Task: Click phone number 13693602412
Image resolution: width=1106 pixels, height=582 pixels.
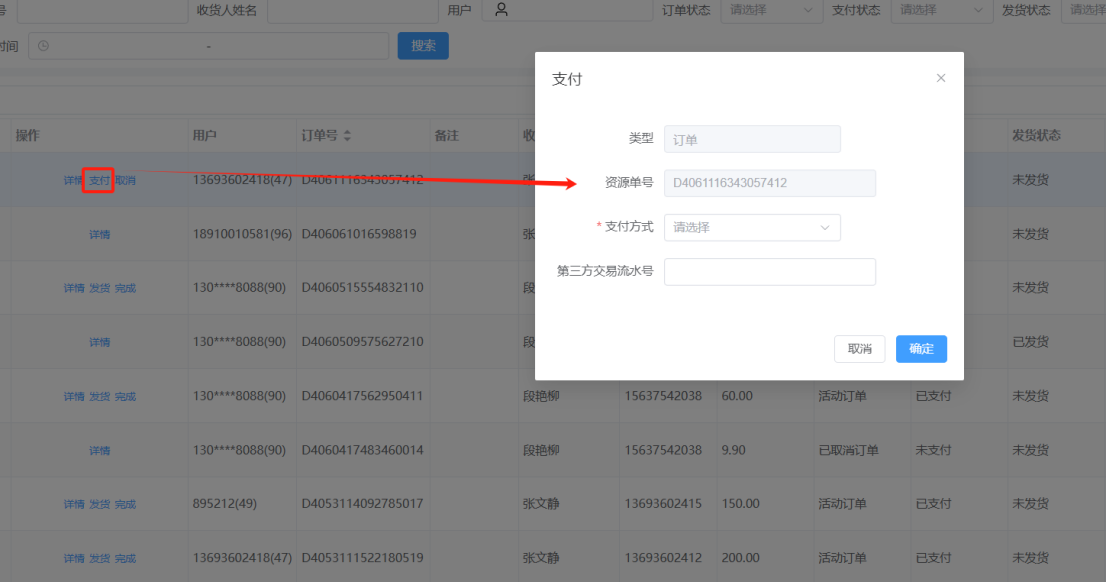Action: [663, 557]
